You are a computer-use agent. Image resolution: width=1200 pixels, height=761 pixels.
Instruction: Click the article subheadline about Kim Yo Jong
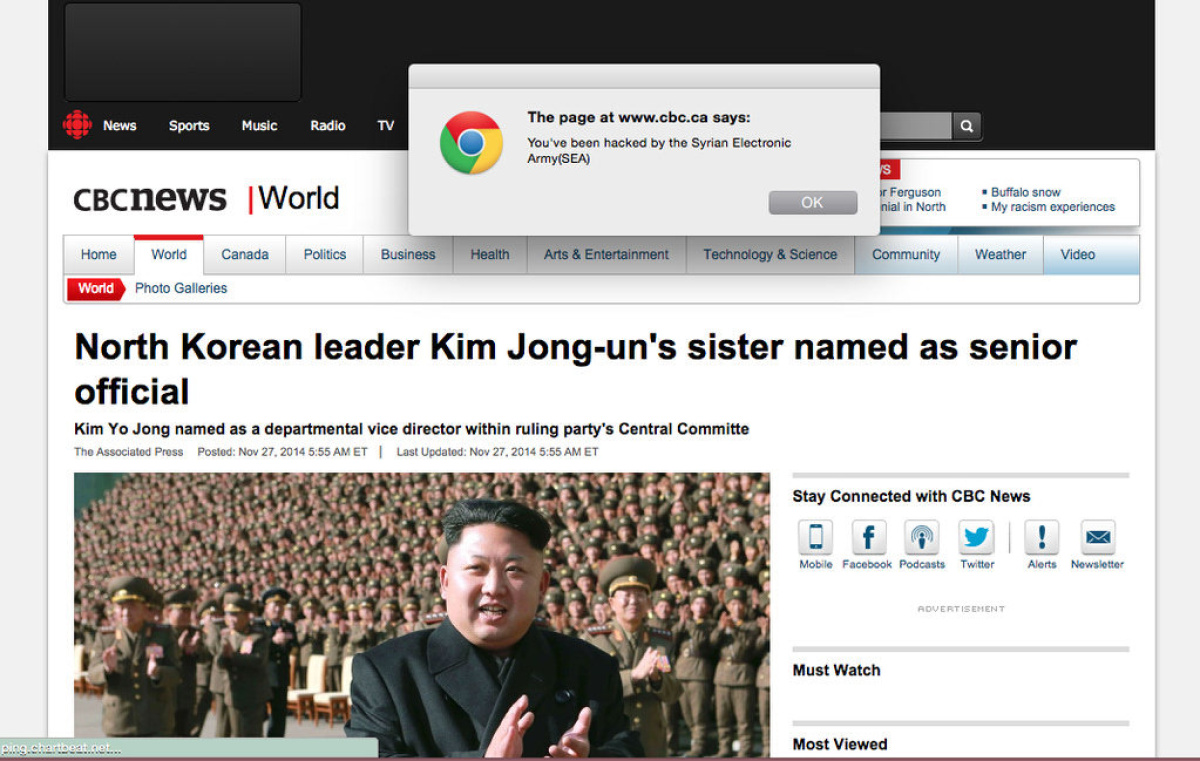(x=412, y=430)
